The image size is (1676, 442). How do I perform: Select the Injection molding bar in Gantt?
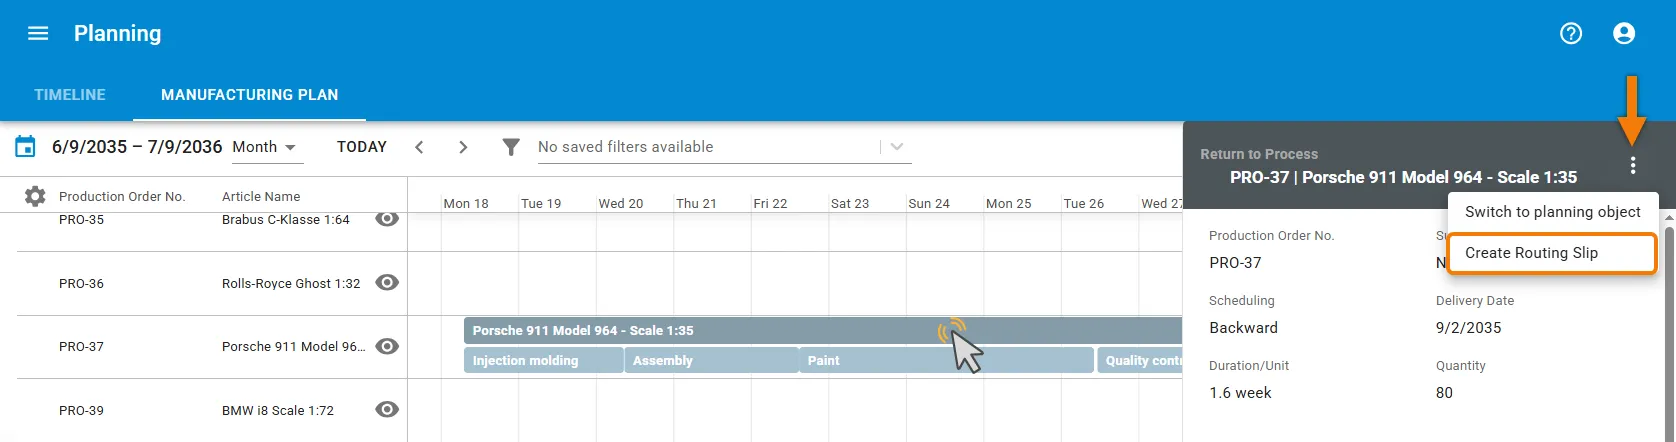[543, 360]
